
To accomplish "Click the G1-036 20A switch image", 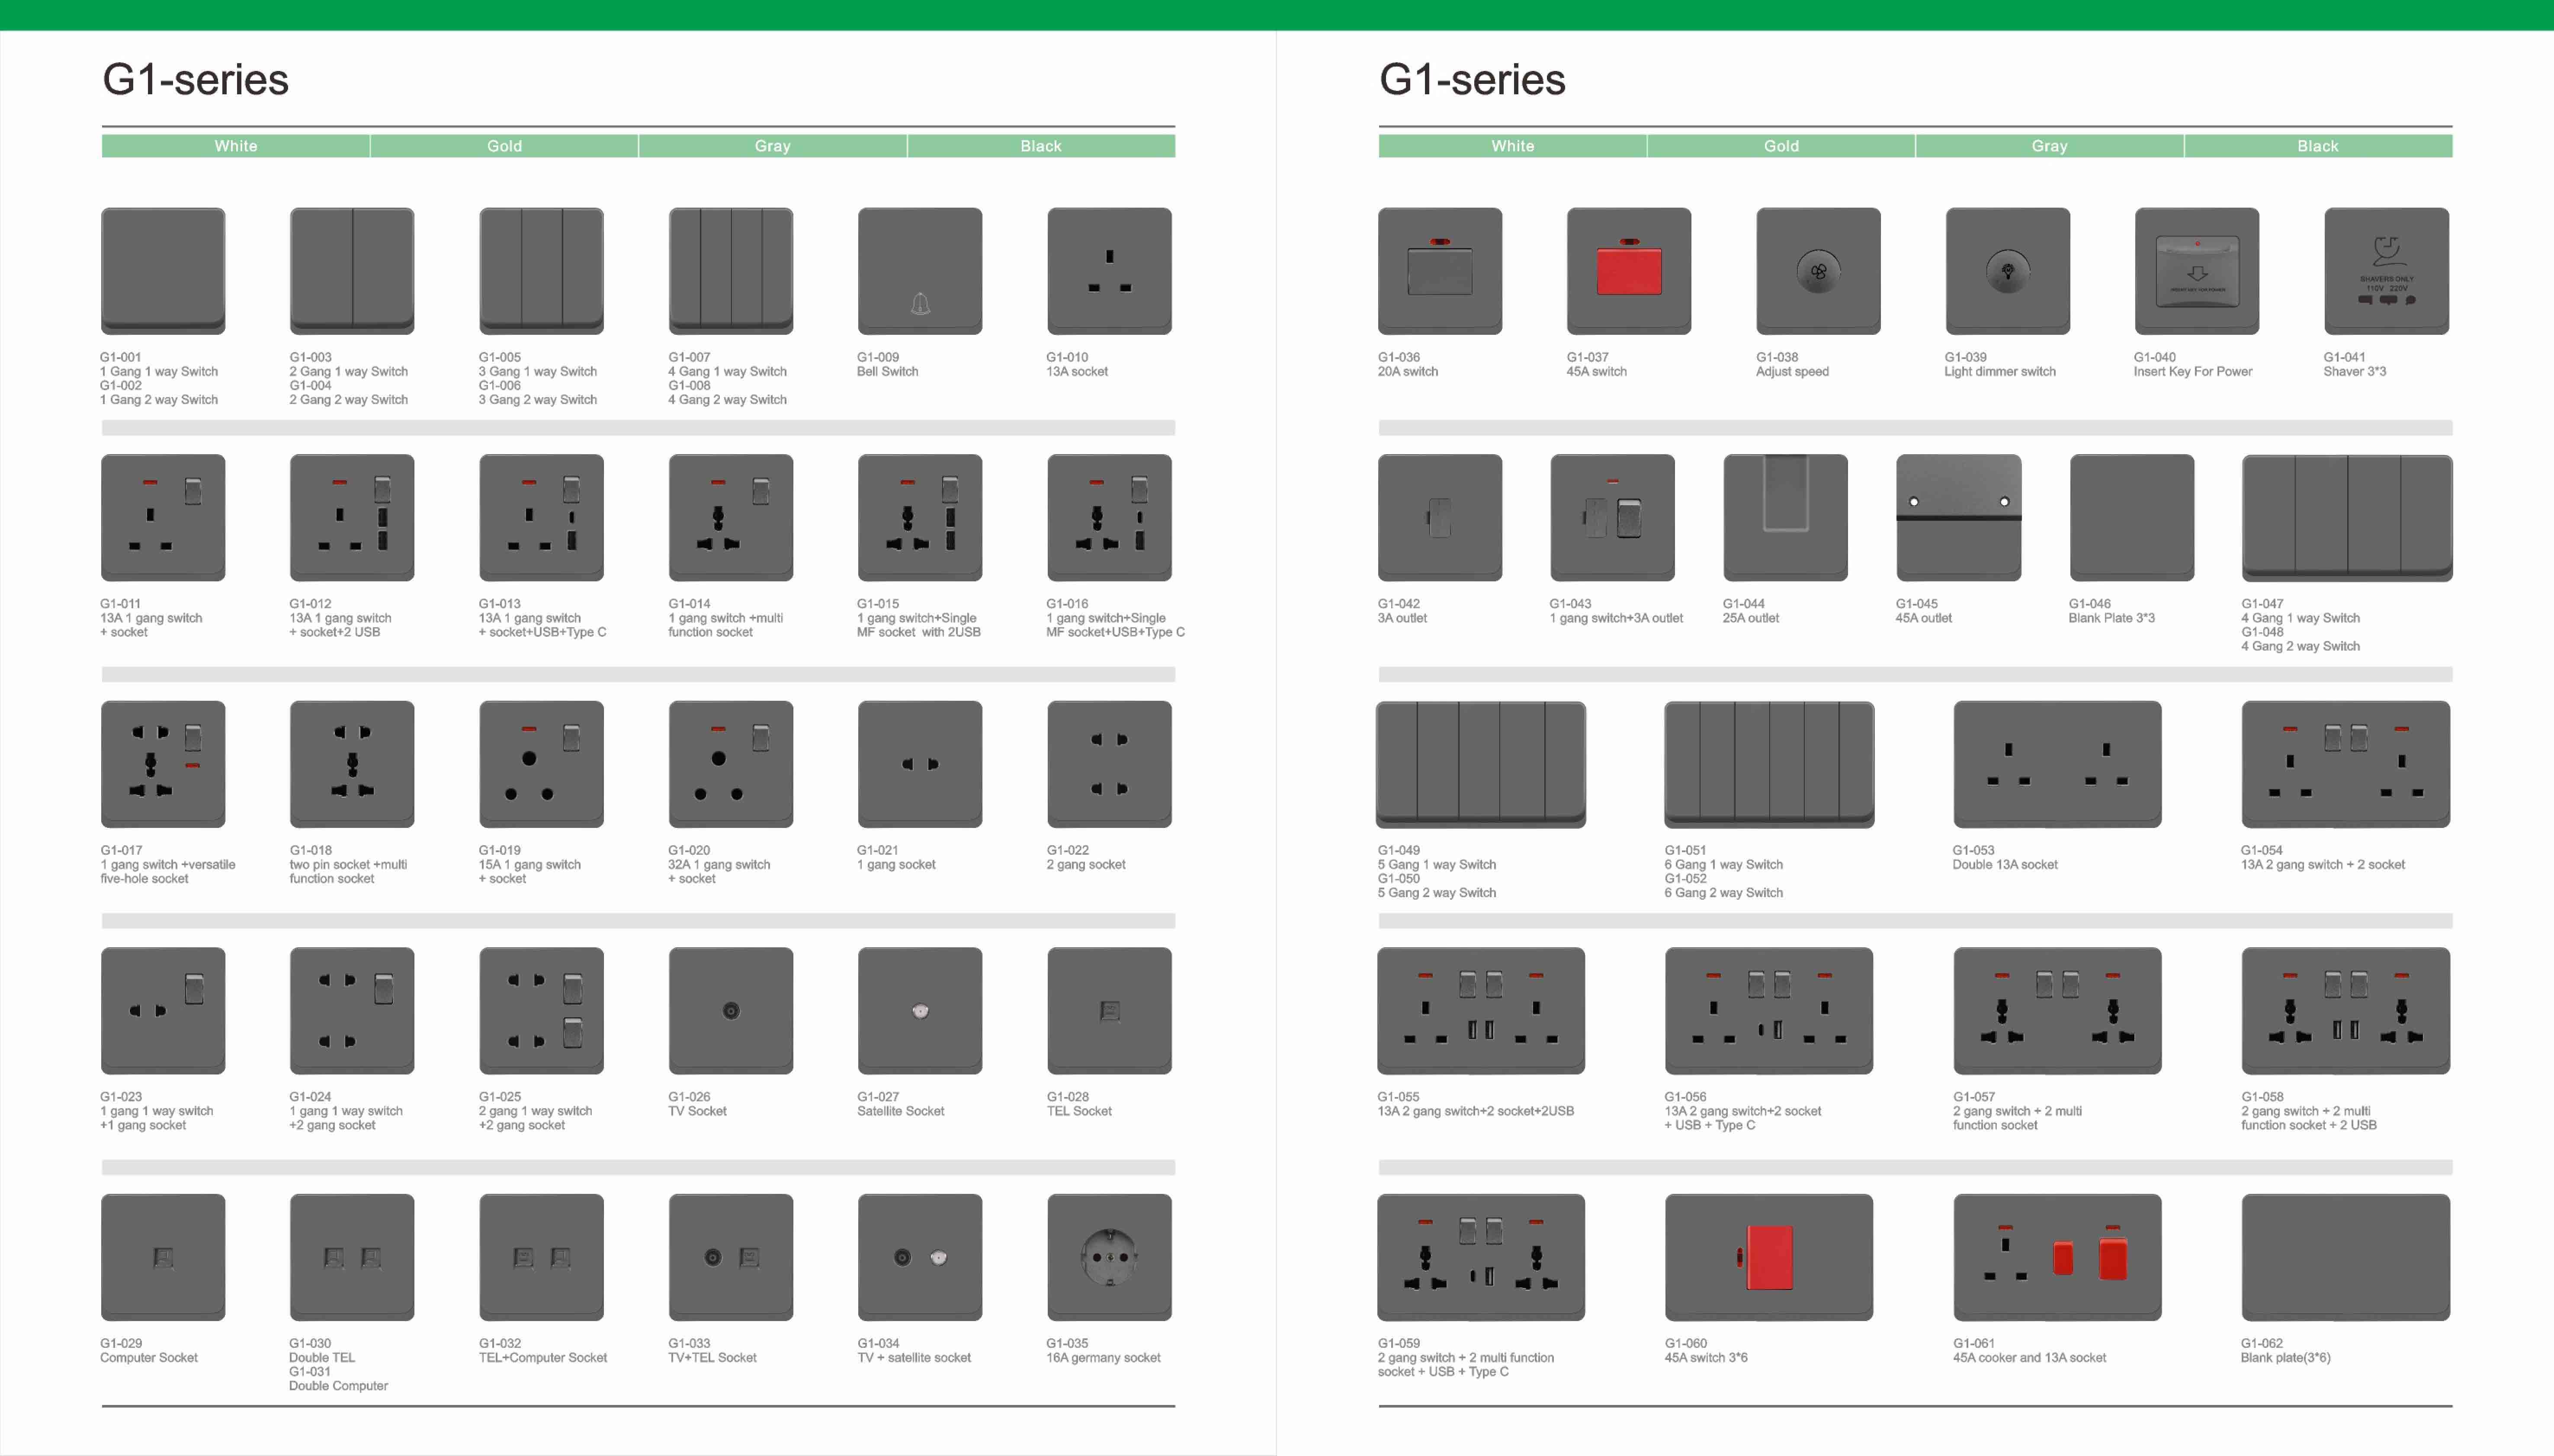I will click(x=1440, y=271).
